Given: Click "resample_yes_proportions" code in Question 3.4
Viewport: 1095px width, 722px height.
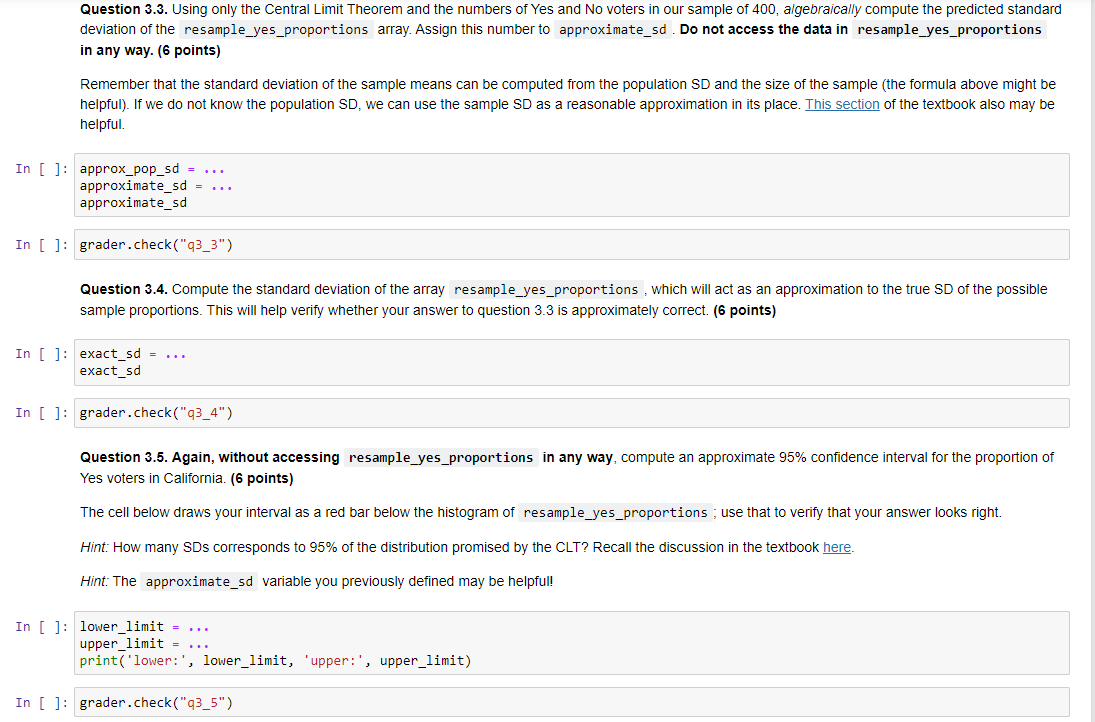Looking at the screenshot, I should pyautogui.click(x=546, y=290).
